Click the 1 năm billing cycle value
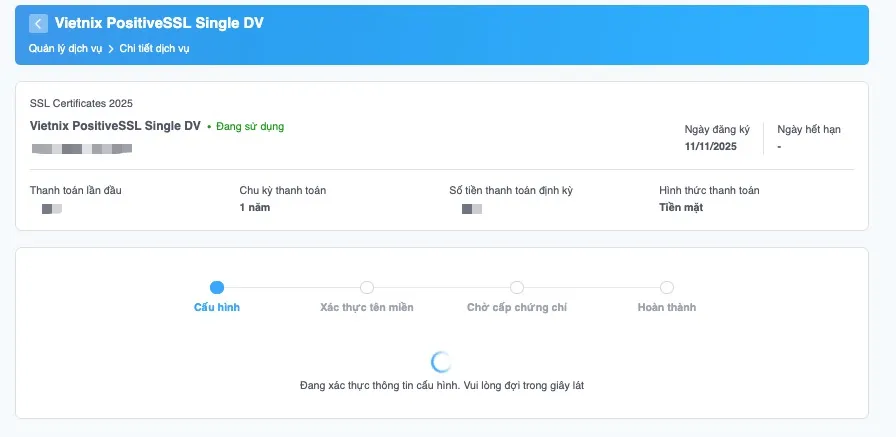The image size is (896, 437). coord(255,207)
